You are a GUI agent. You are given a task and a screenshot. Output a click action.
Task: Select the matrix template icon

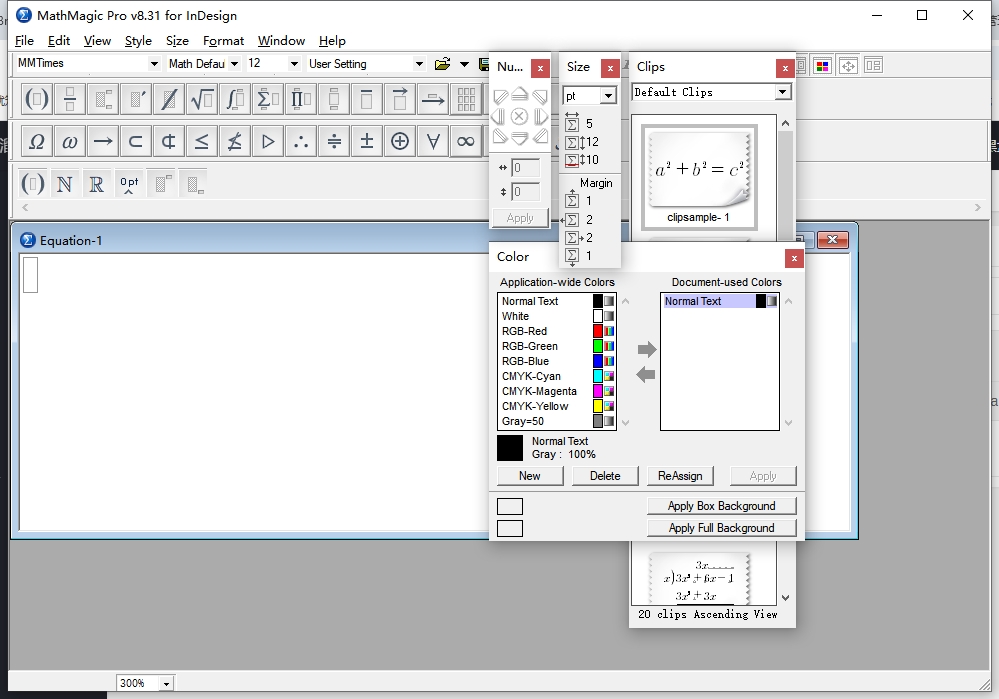(467, 100)
